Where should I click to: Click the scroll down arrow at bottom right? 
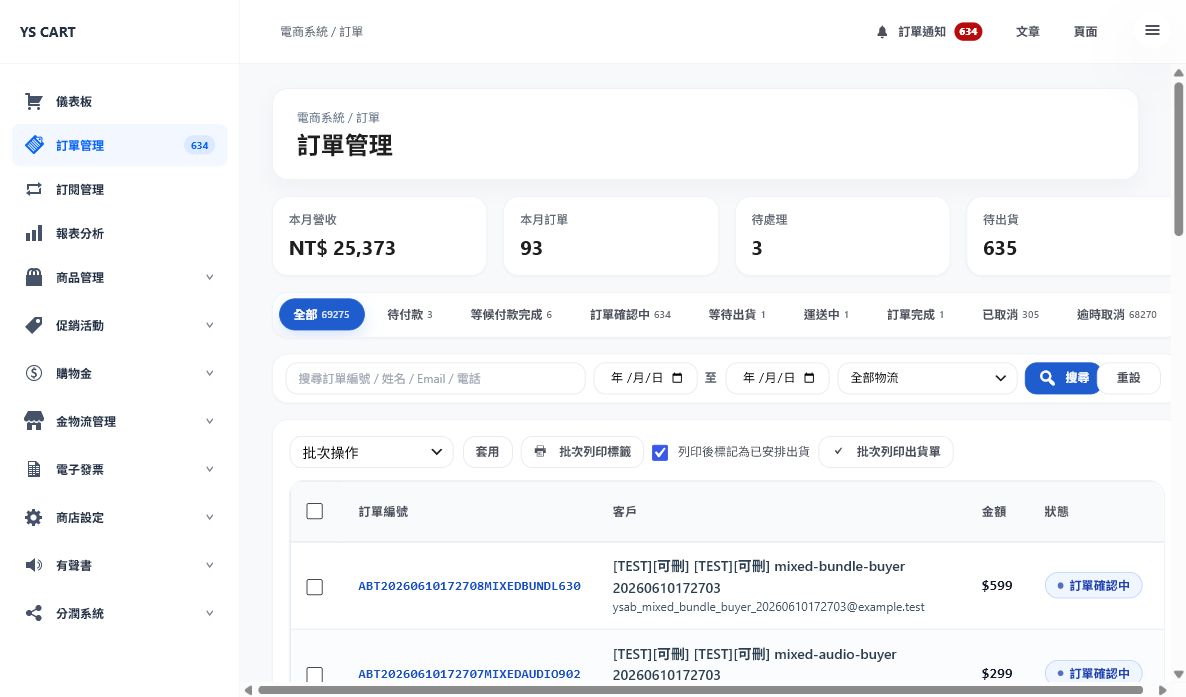pyautogui.click(x=1178, y=674)
